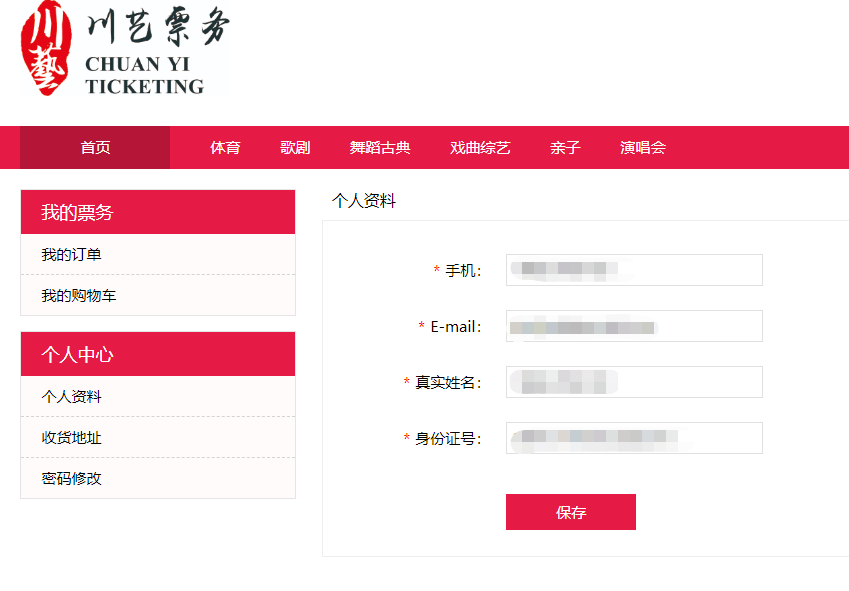Click the 我的票务 section header

coord(158,212)
